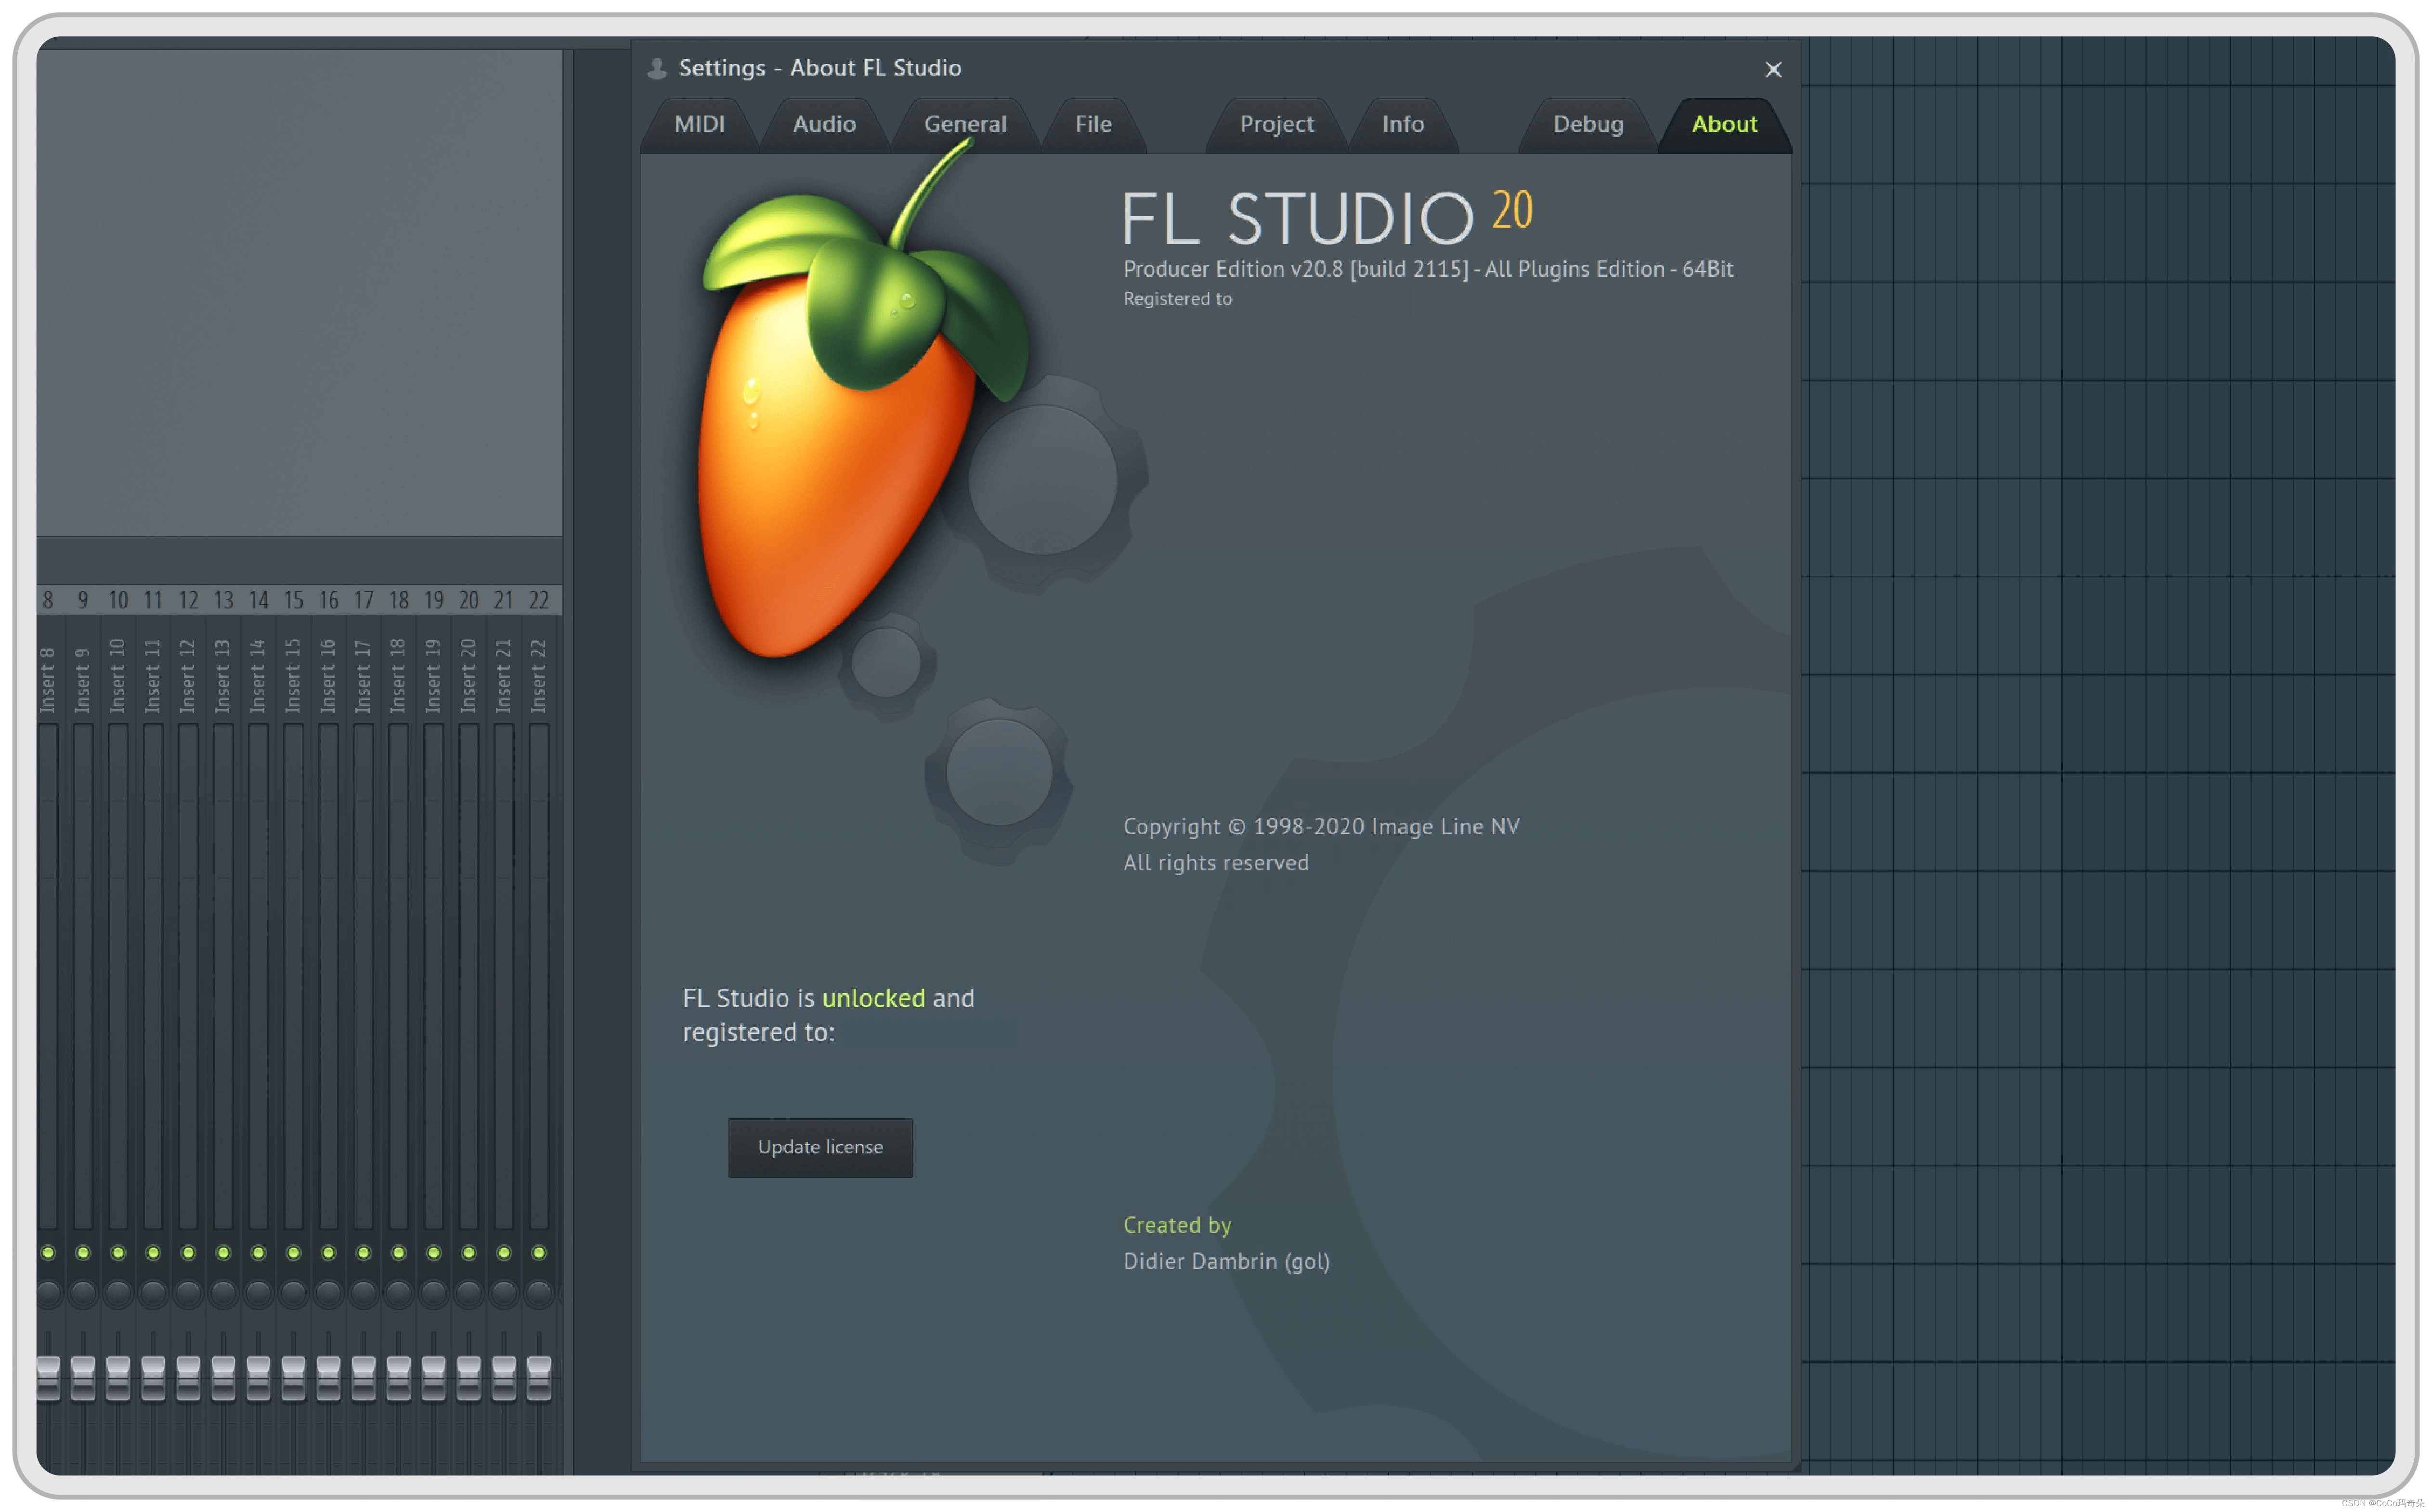
Task: Click the Insert 8 pan knob
Action: 48,1294
